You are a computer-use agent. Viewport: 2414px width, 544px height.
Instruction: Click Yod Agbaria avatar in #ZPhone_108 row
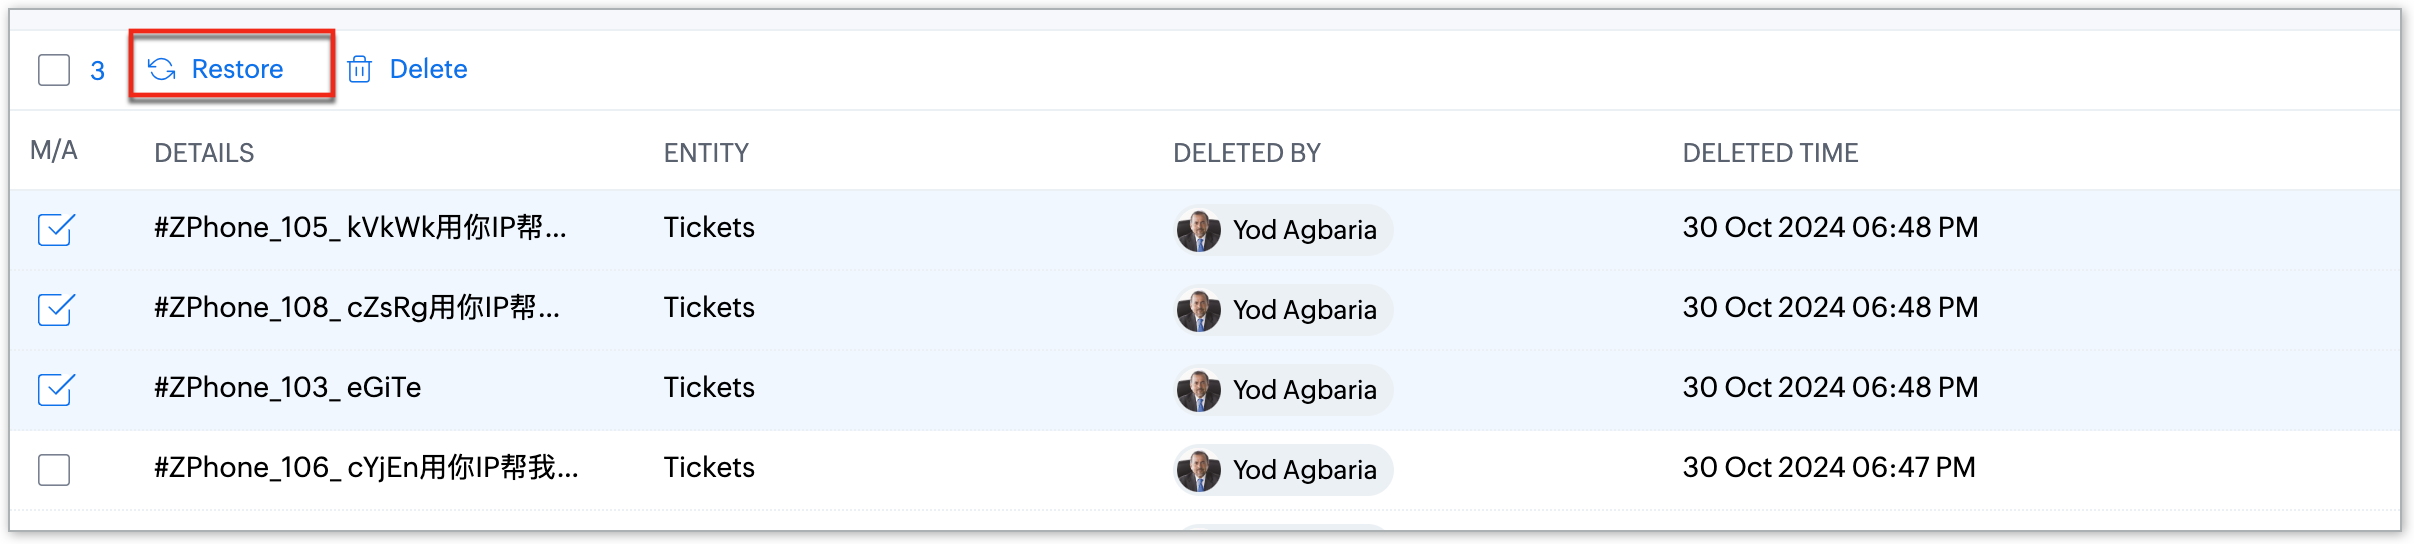point(1198,310)
